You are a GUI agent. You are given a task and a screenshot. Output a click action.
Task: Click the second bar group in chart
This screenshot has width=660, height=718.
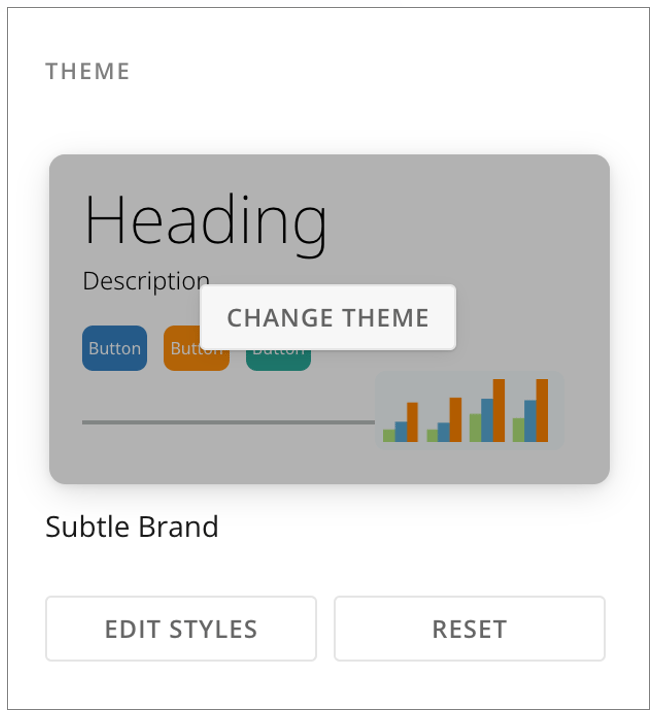444,420
